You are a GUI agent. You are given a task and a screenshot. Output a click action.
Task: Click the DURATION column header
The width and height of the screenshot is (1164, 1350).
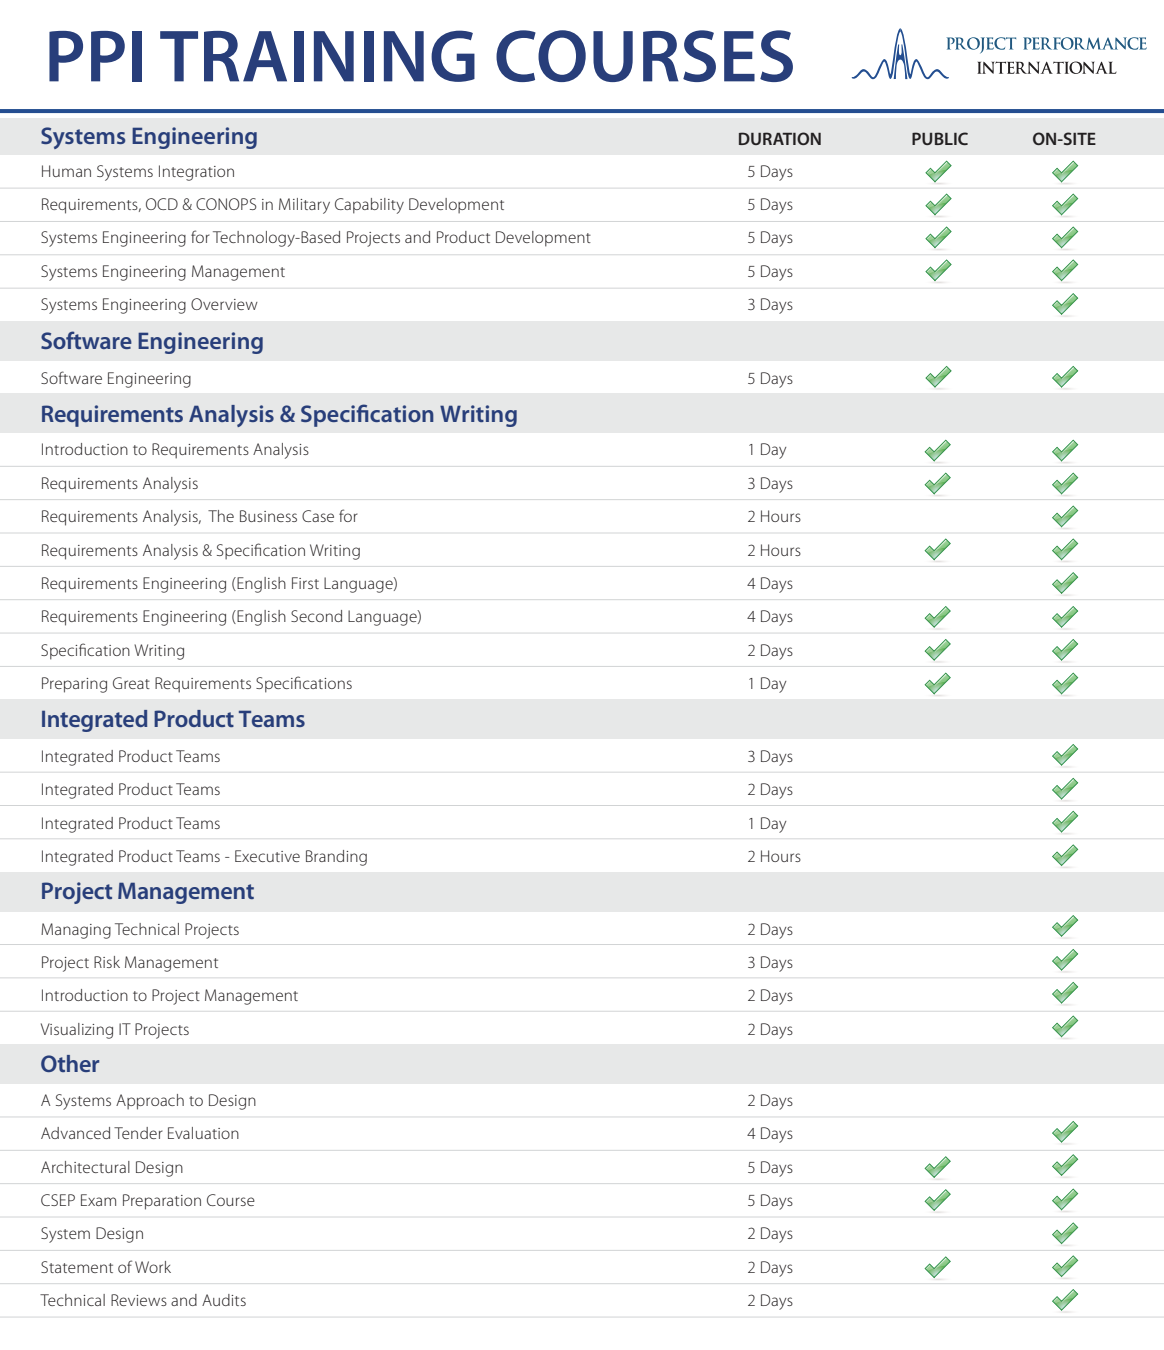click(x=779, y=139)
